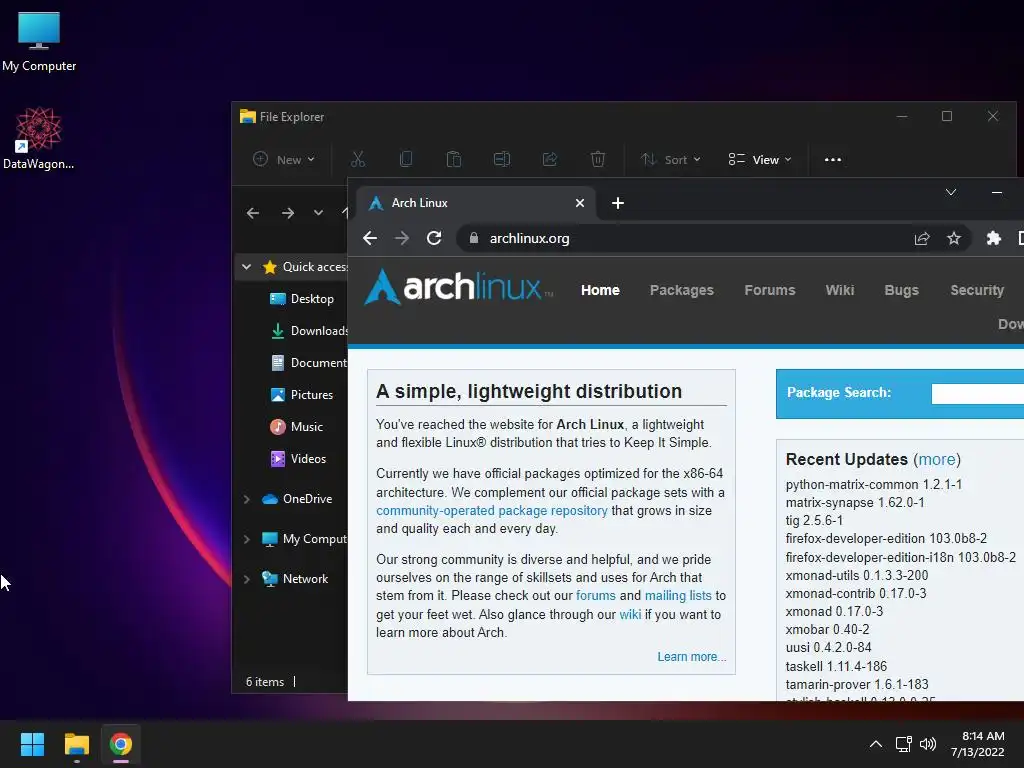Open the Security nav item
1024x768 pixels.
[977, 290]
